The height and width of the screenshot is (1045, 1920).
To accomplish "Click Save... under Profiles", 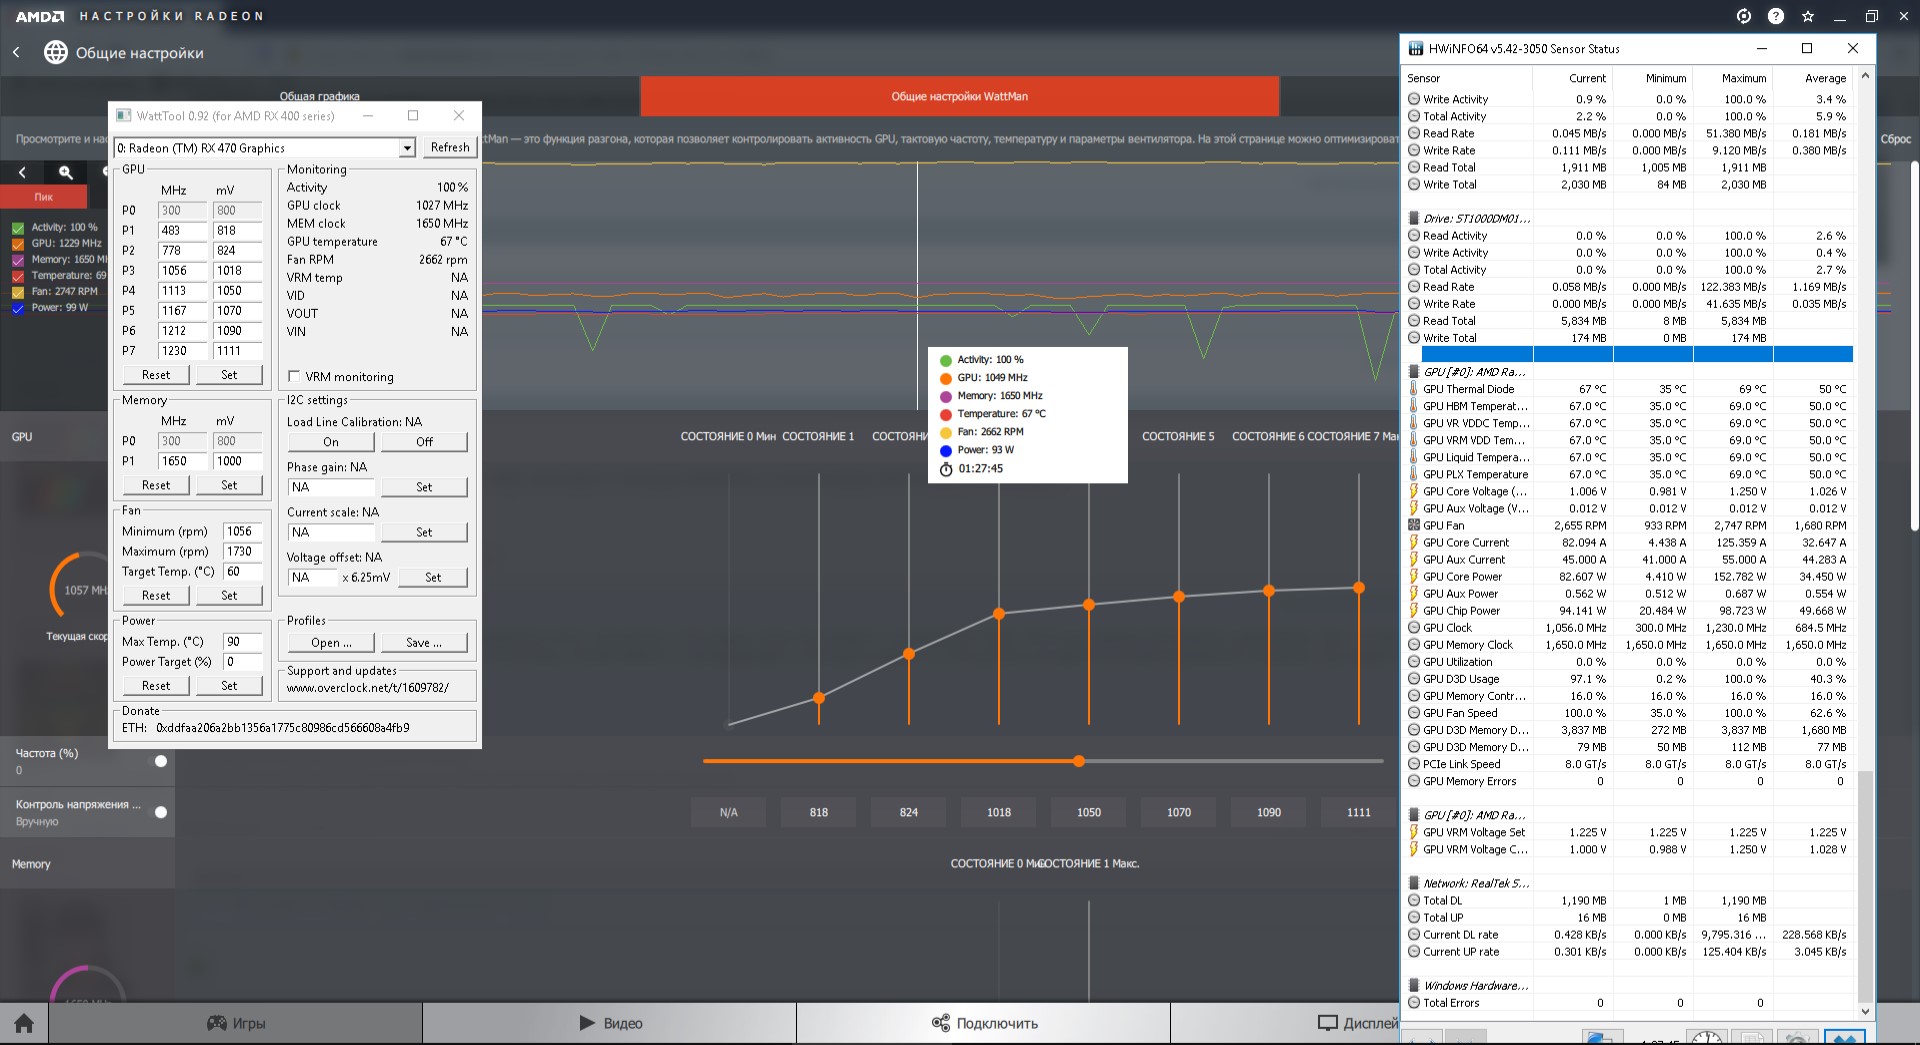I will coord(424,643).
